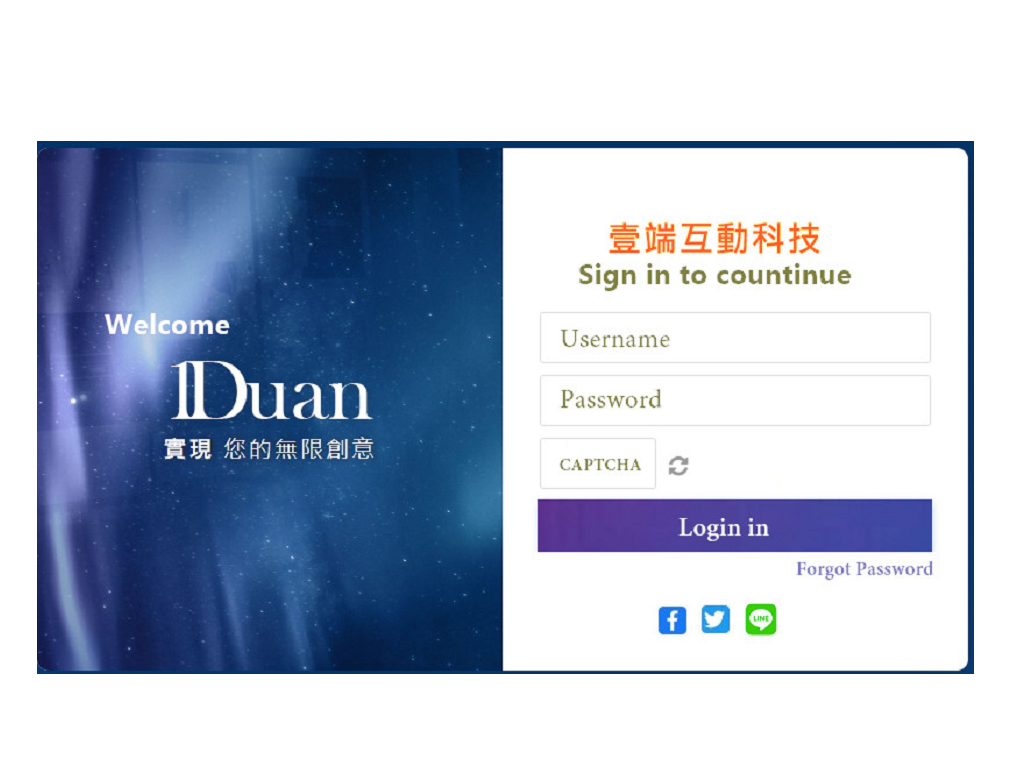Image resolution: width=1024 pixels, height=768 pixels.
Task: Click the bold 實現 word under the logo
Action: tap(188, 449)
